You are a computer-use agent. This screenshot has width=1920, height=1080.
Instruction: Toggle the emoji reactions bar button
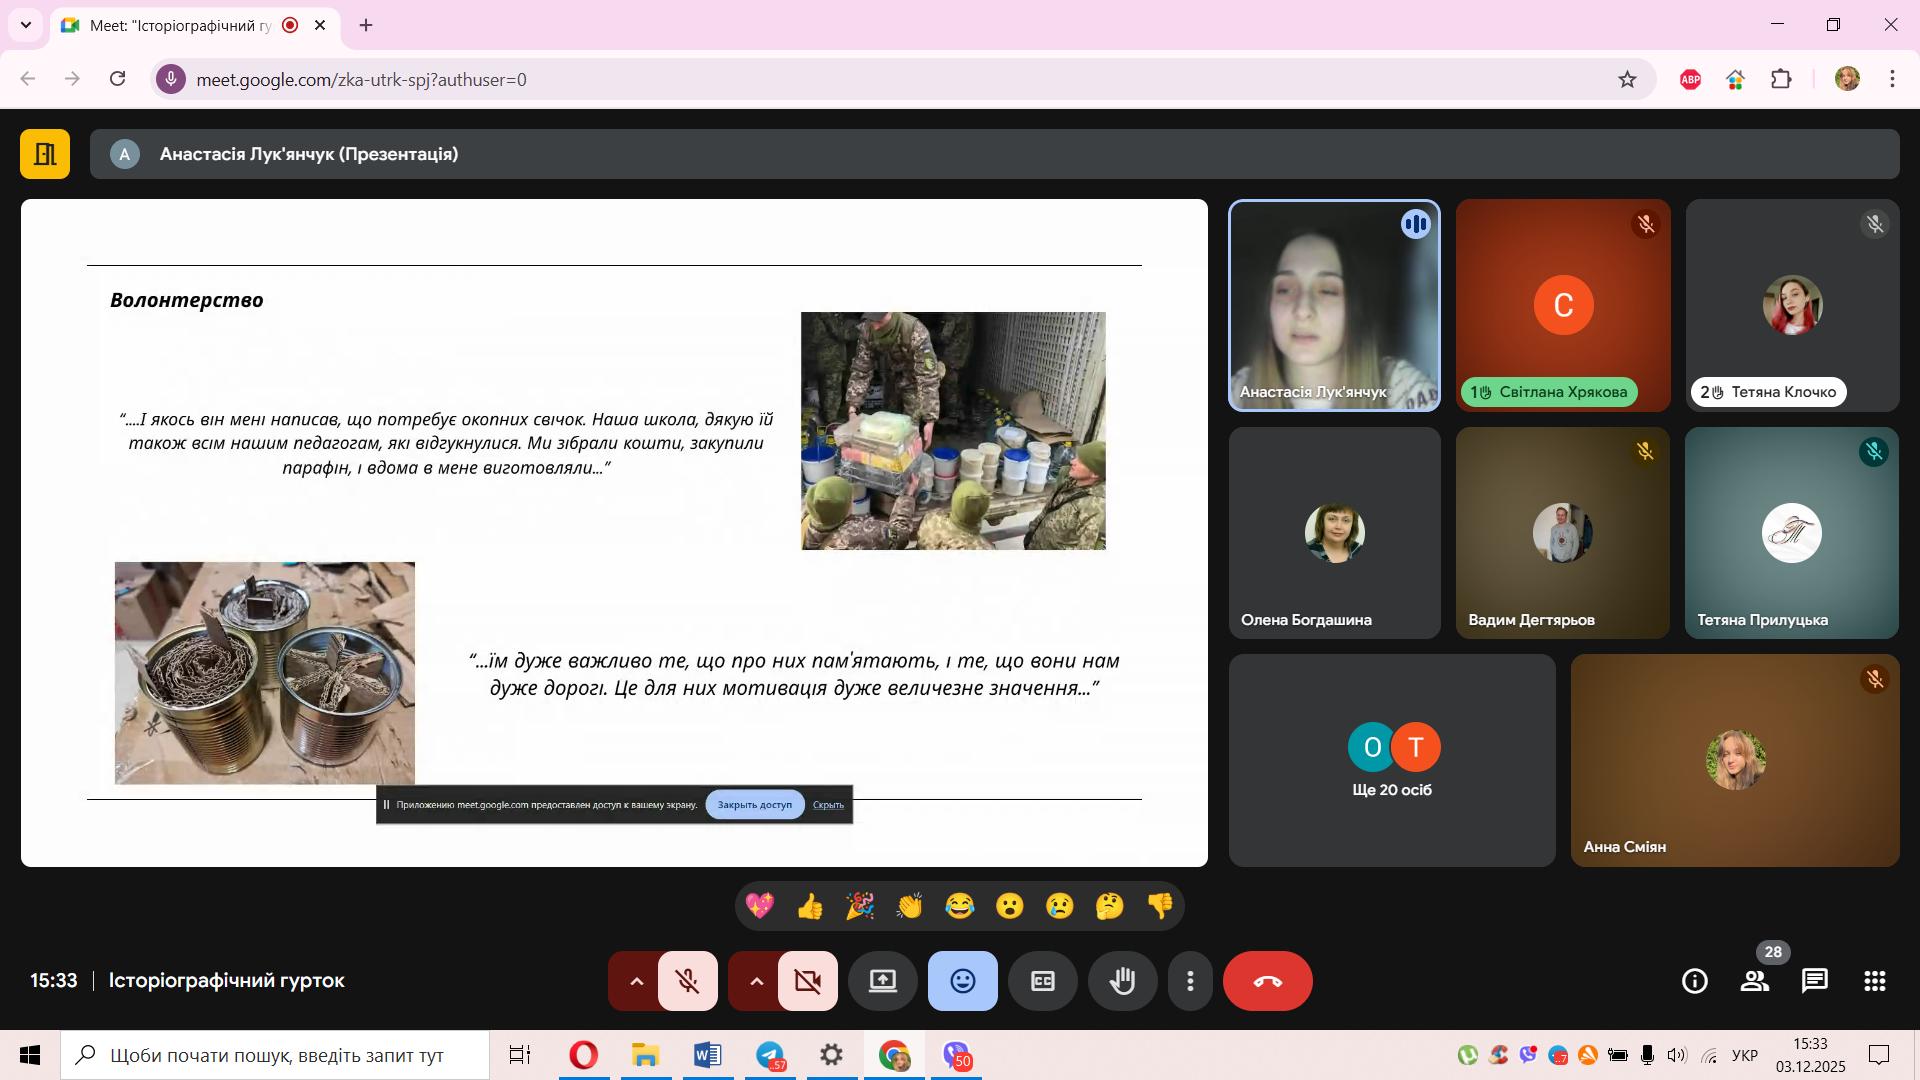coord(962,981)
